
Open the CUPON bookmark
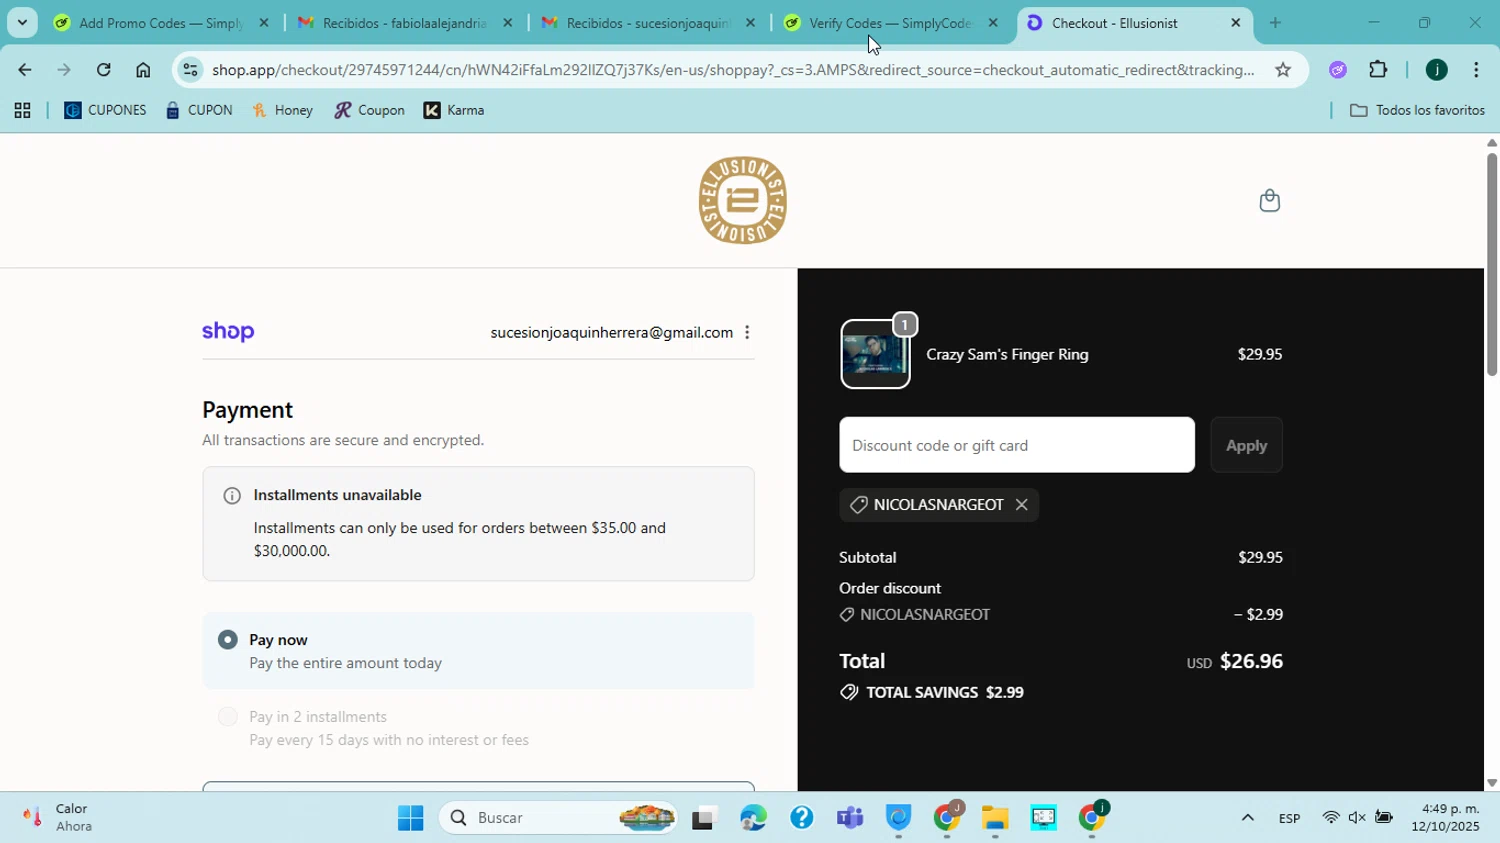199,111
